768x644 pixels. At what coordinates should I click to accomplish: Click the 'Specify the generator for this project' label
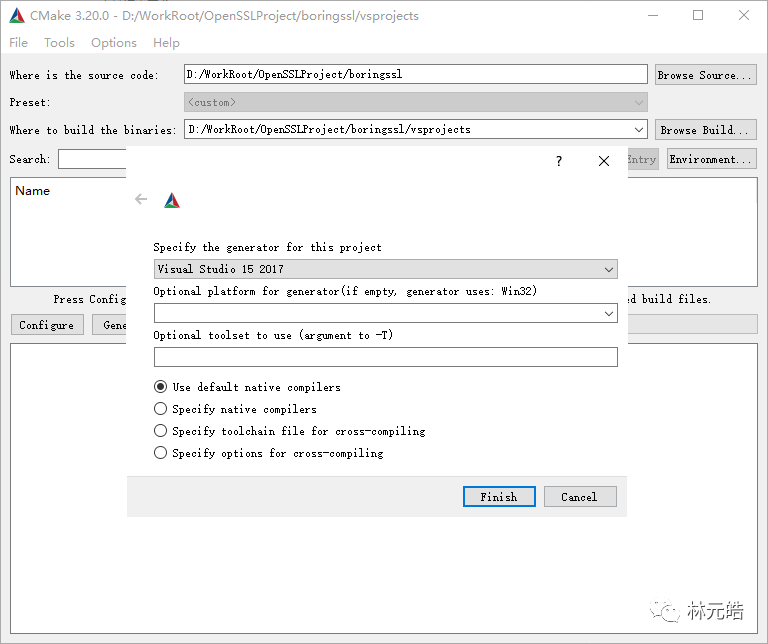pos(267,247)
